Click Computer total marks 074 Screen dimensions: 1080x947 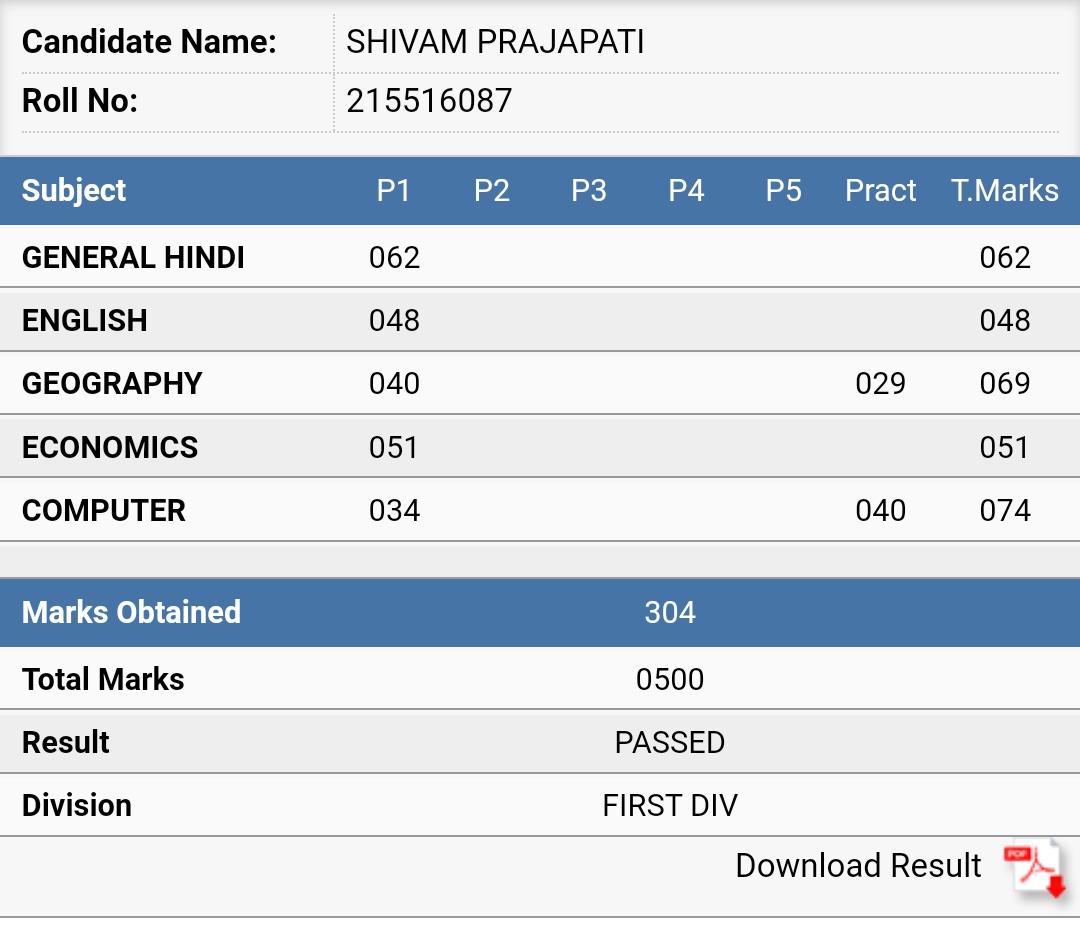(1005, 511)
